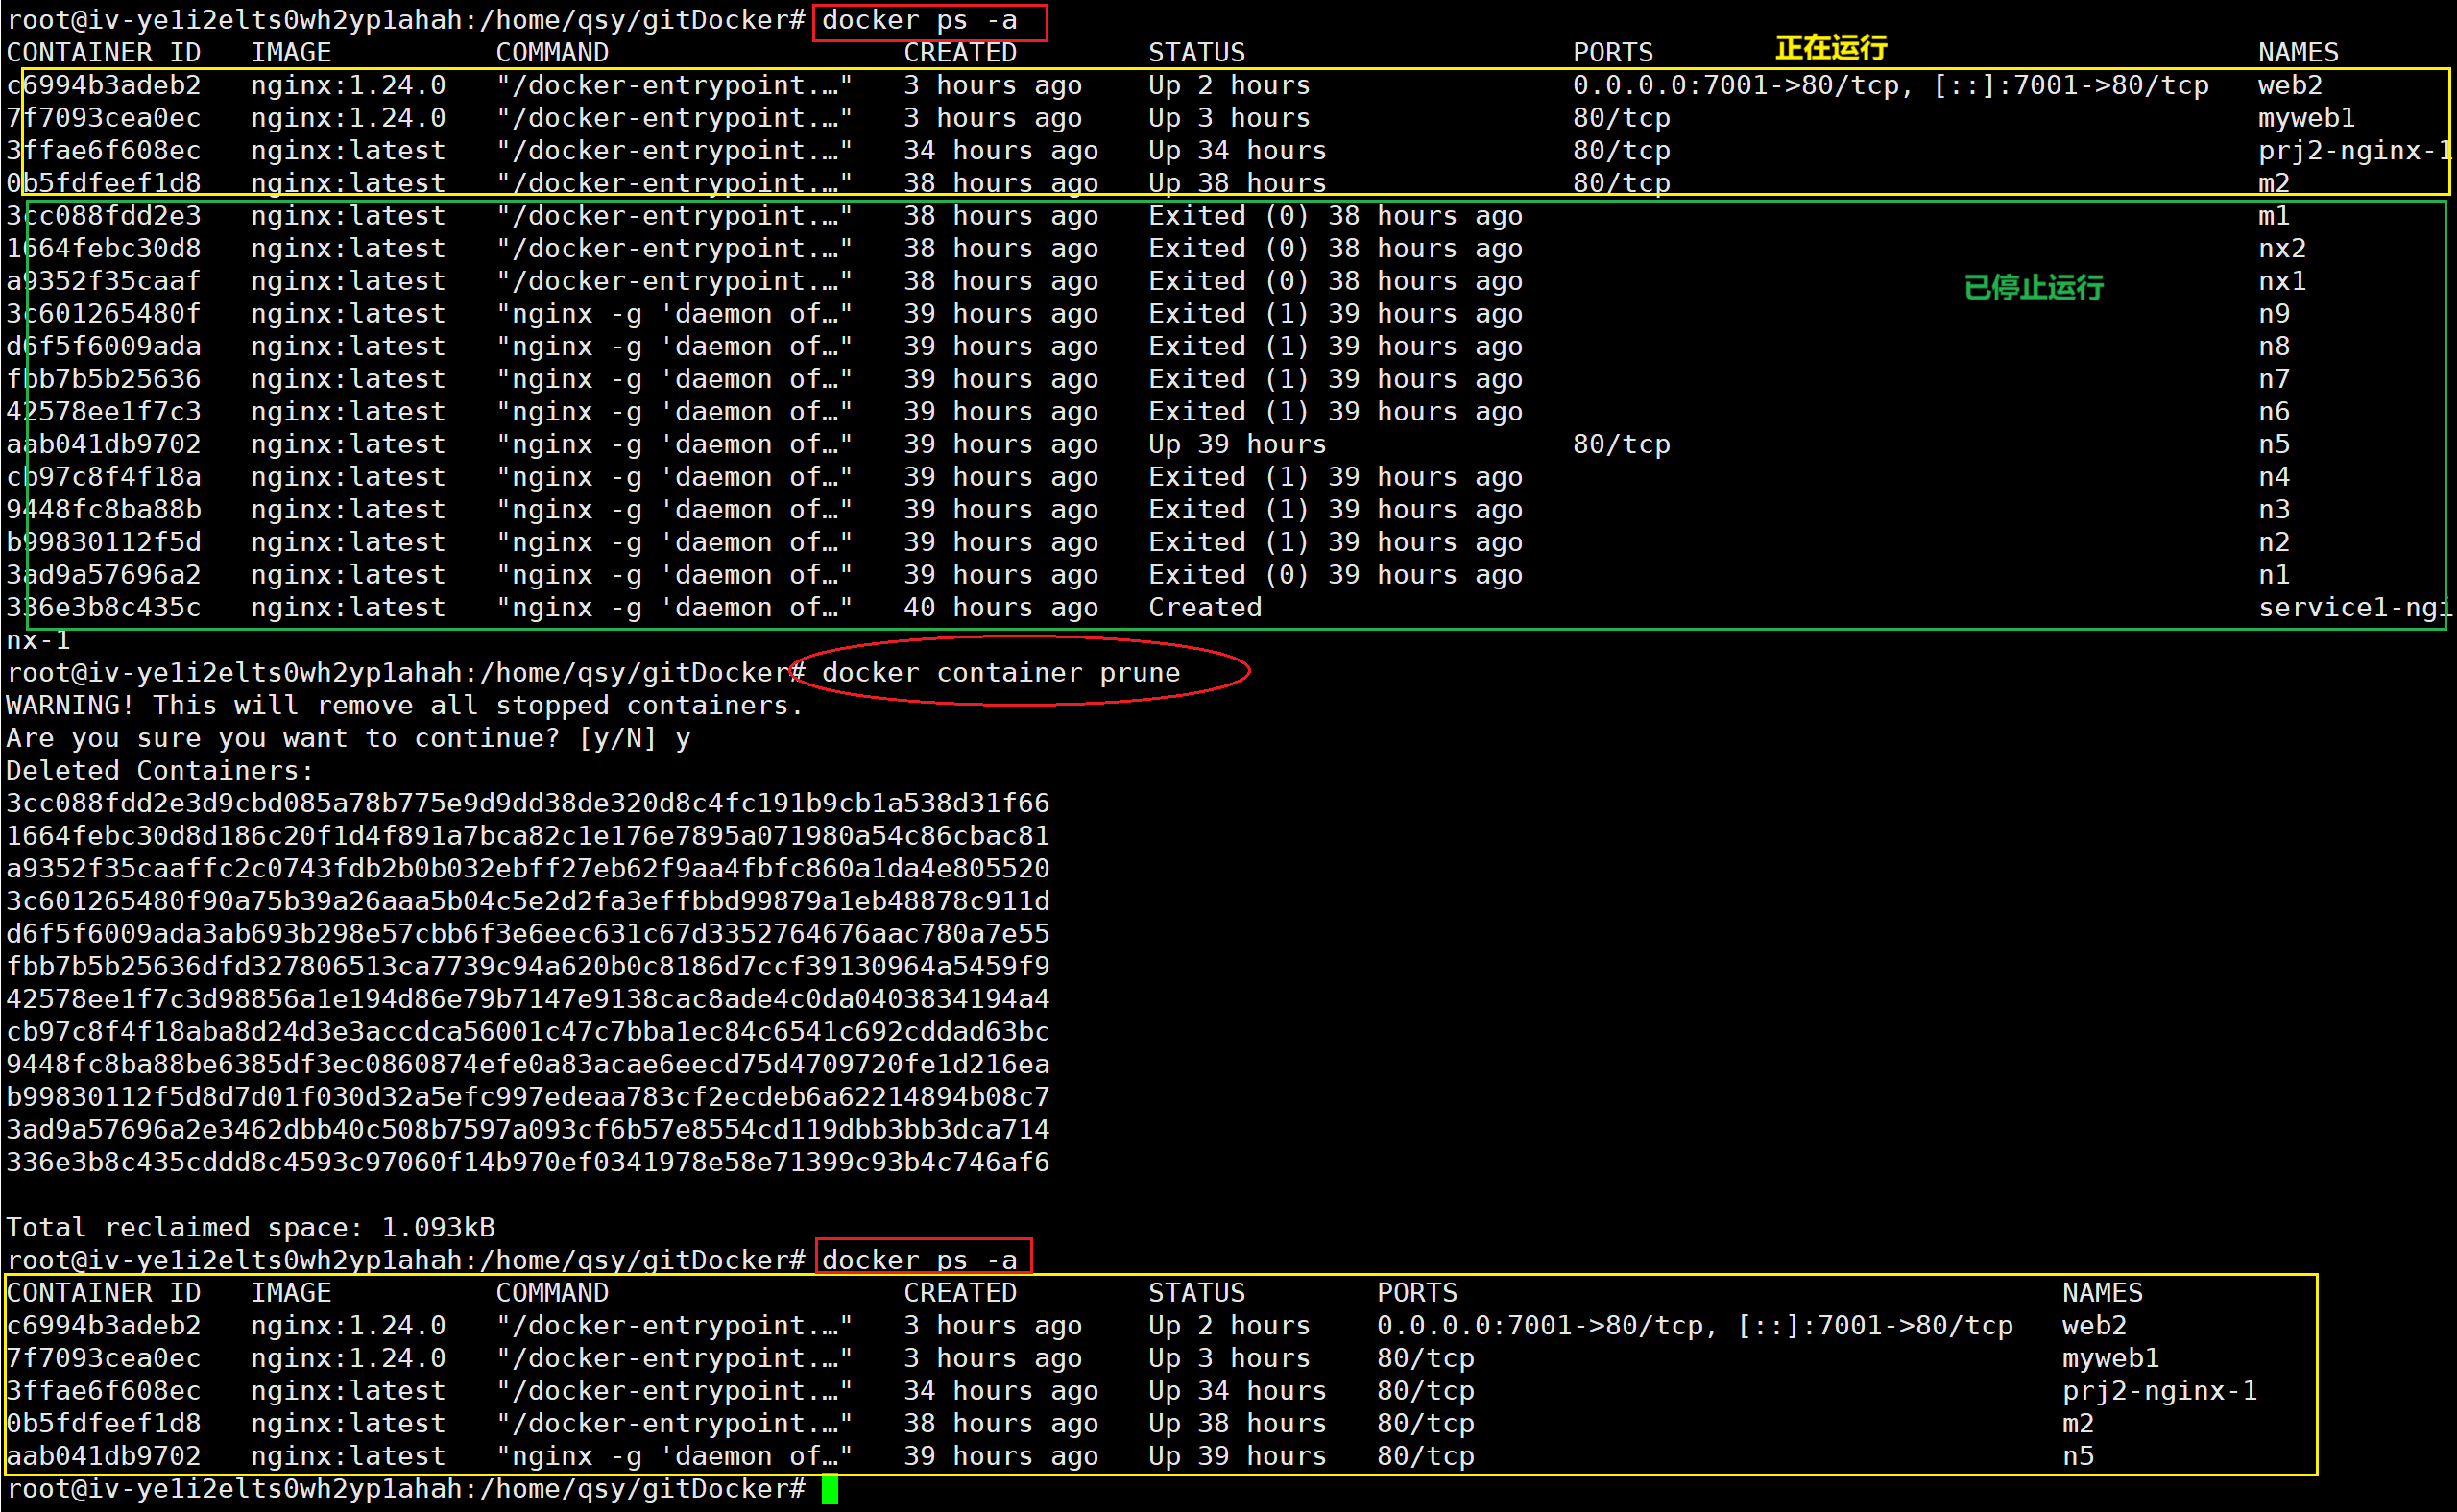Click the 'prj2-nginx-1' name in the bottom table
Screen dimensions: 2457x1512
coord(2159,1391)
